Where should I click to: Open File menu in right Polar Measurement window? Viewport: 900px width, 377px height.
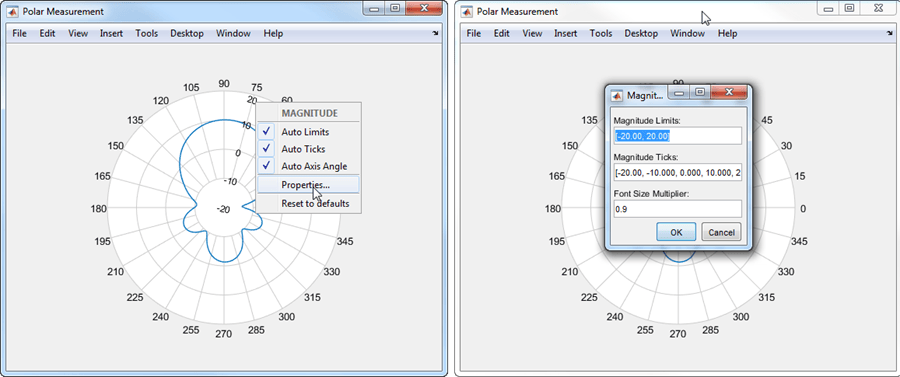point(474,33)
